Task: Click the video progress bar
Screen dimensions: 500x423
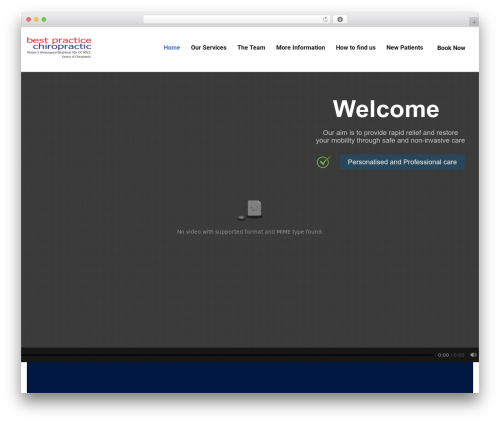Action: click(x=228, y=355)
